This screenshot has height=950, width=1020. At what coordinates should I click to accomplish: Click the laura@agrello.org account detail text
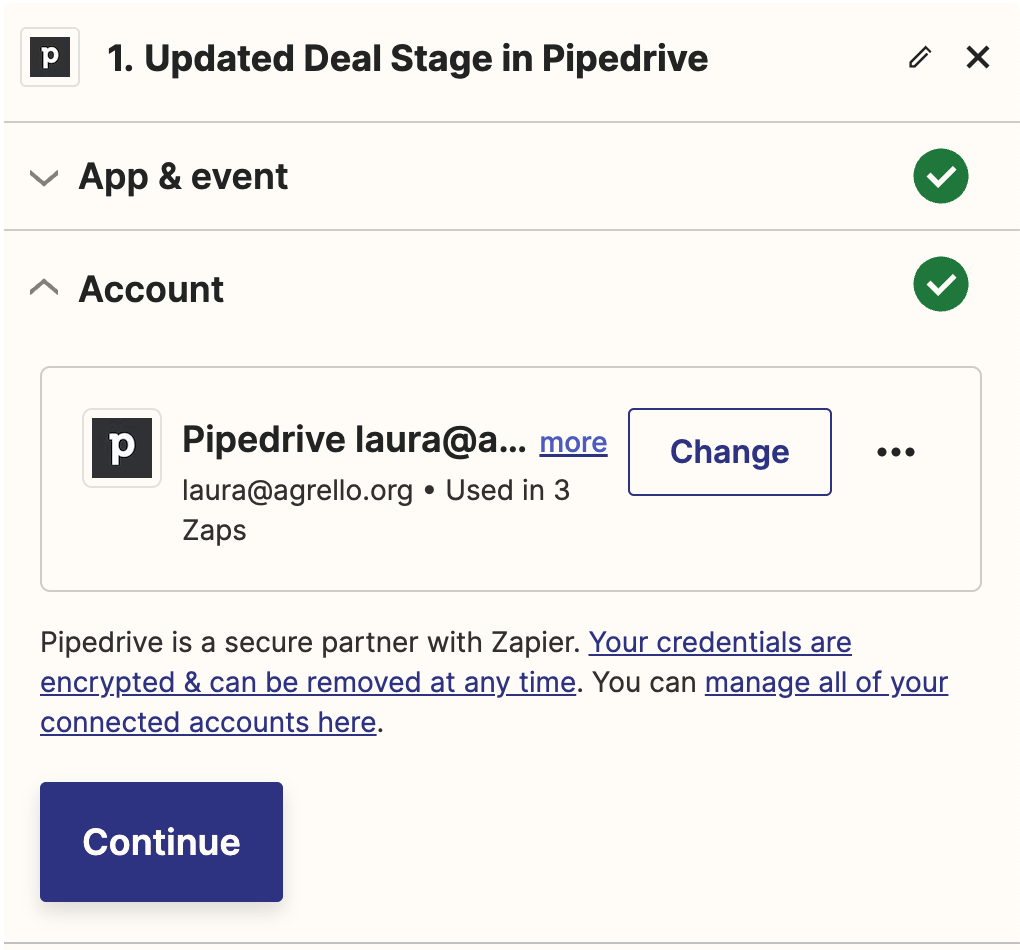(297, 491)
